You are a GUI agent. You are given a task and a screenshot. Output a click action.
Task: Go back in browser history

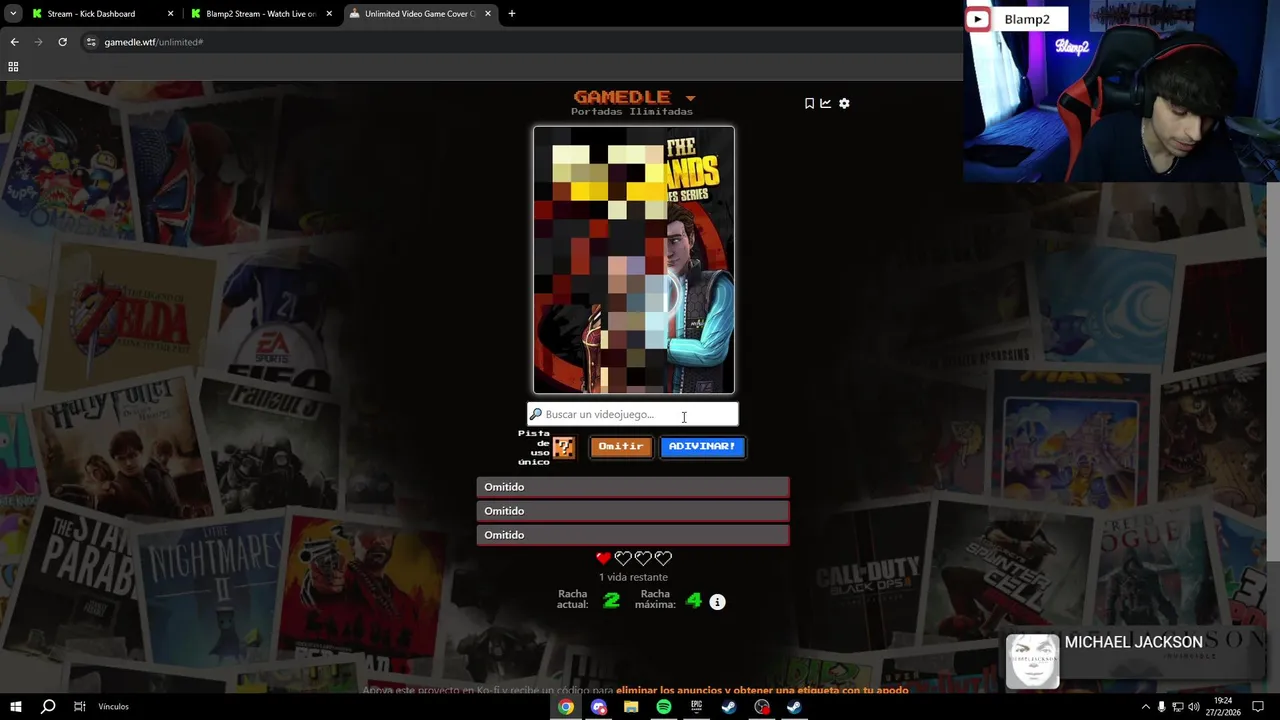14,42
